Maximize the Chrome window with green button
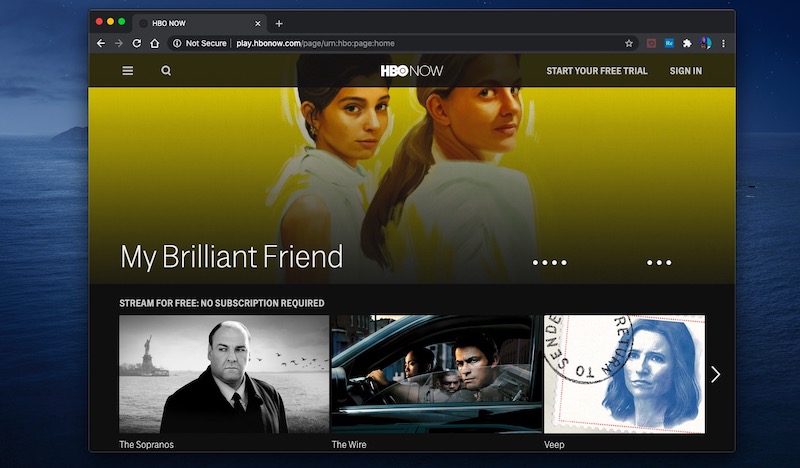The image size is (800, 468). coord(121,22)
